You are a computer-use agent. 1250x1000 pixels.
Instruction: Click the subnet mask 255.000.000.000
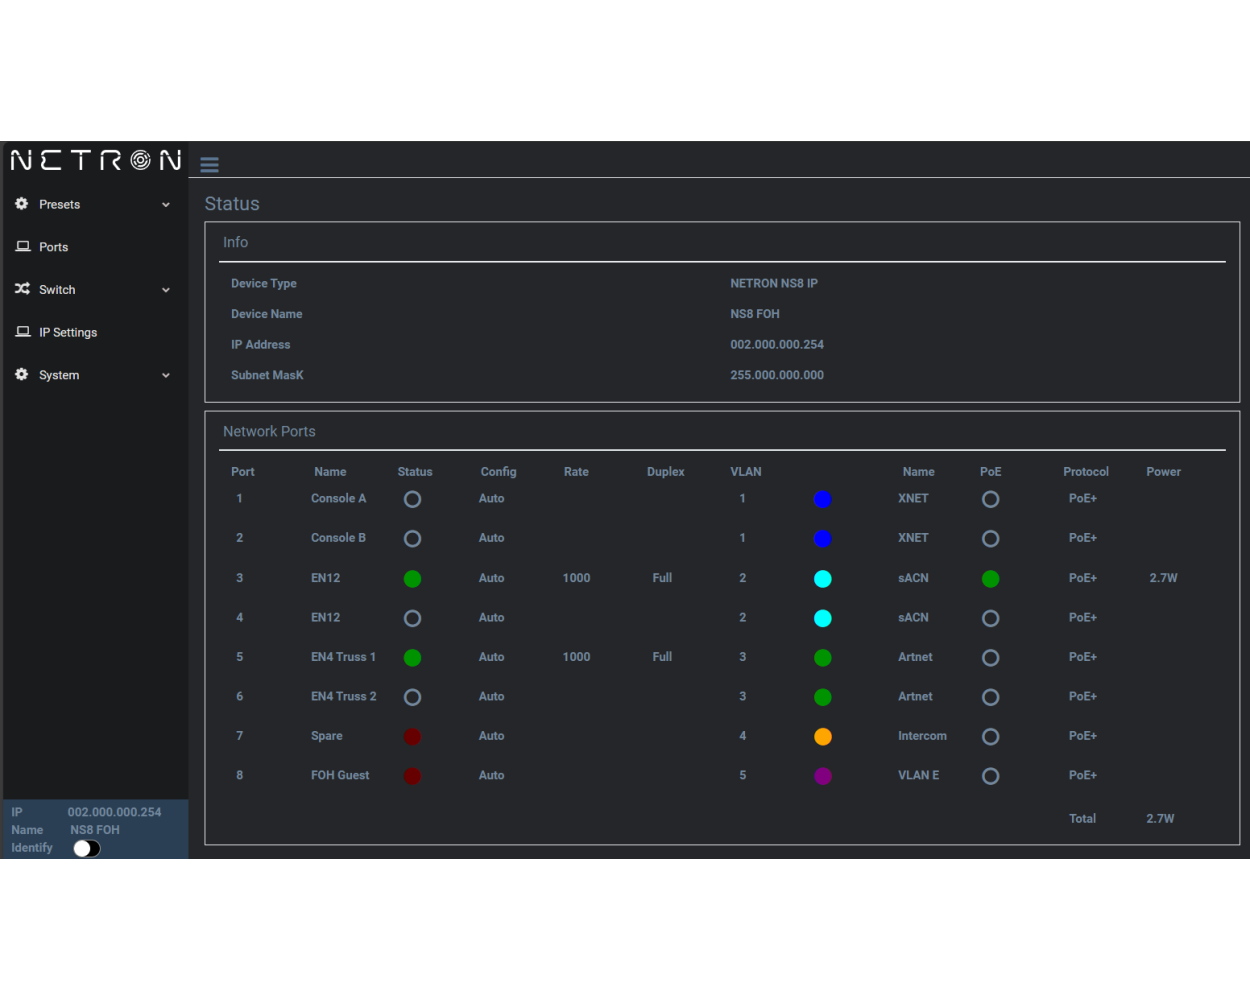(777, 375)
